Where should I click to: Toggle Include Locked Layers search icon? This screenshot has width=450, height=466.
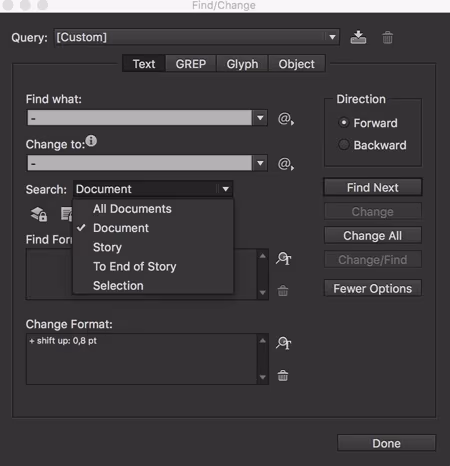39,214
